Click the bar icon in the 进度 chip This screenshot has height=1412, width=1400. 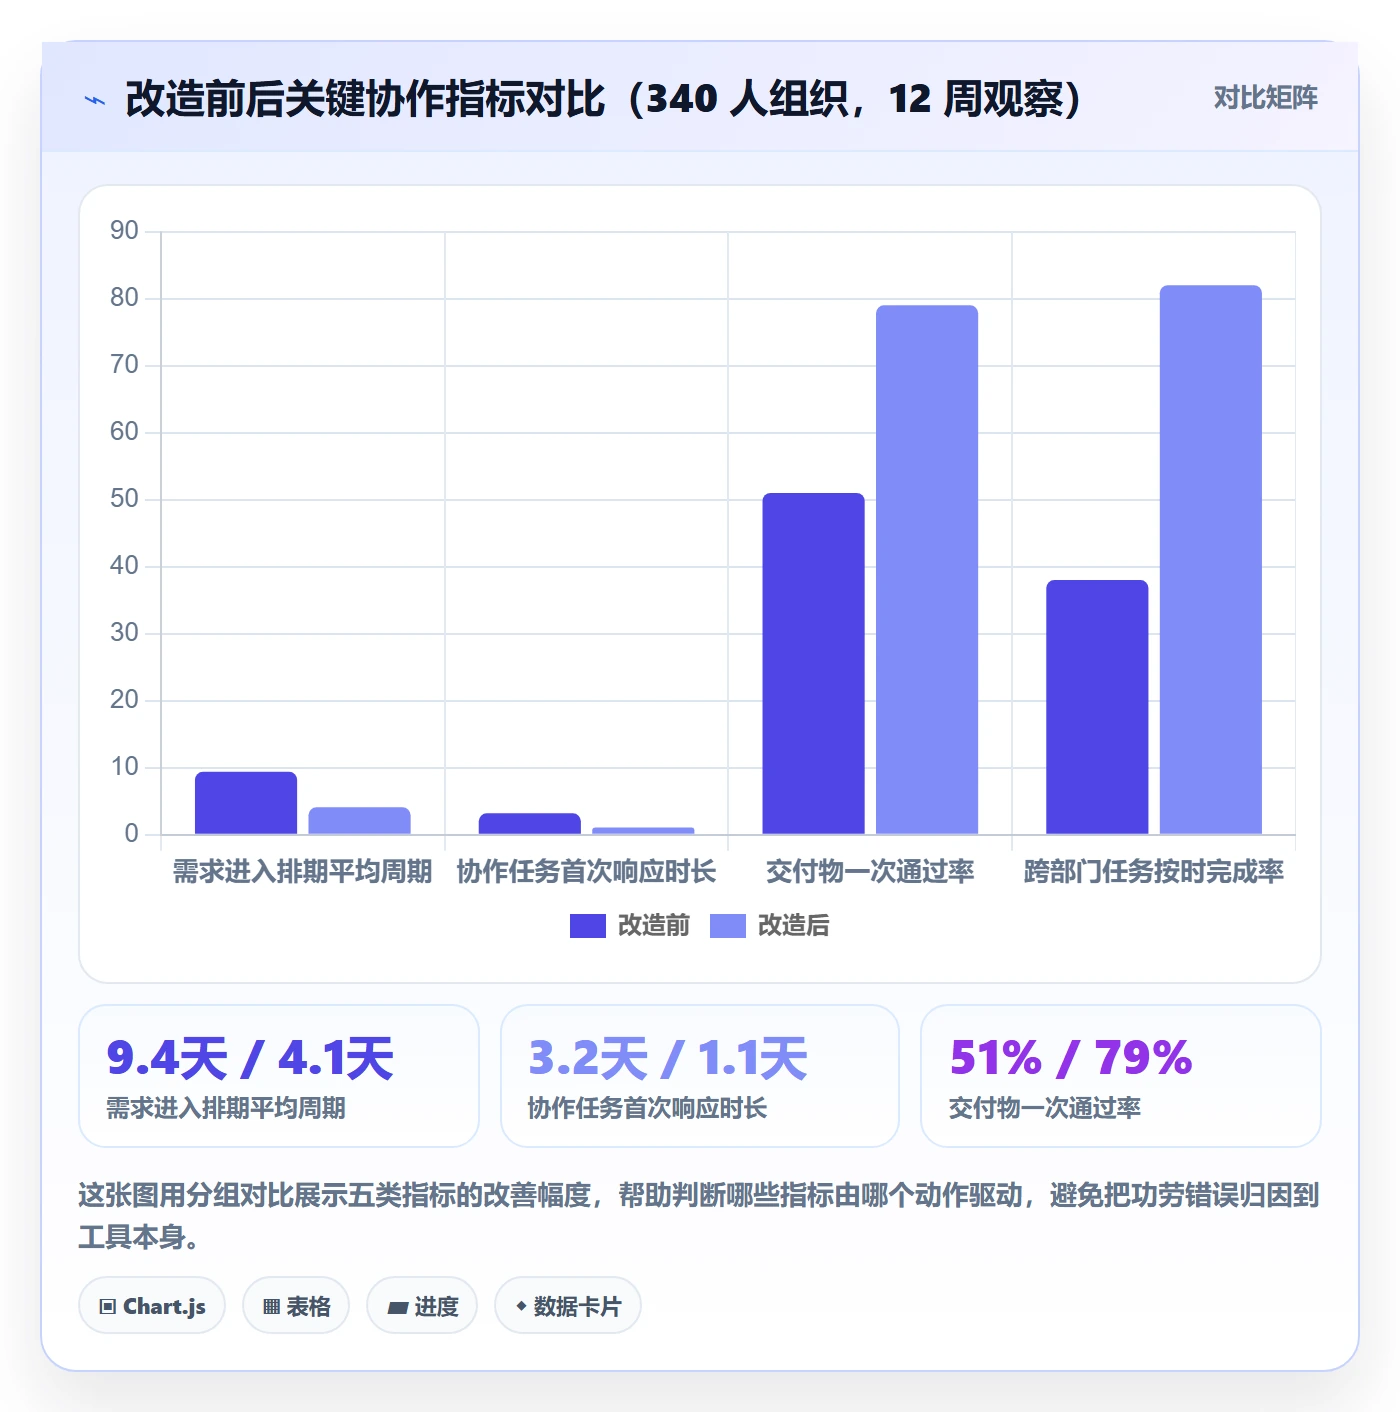tap(398, 1307)
